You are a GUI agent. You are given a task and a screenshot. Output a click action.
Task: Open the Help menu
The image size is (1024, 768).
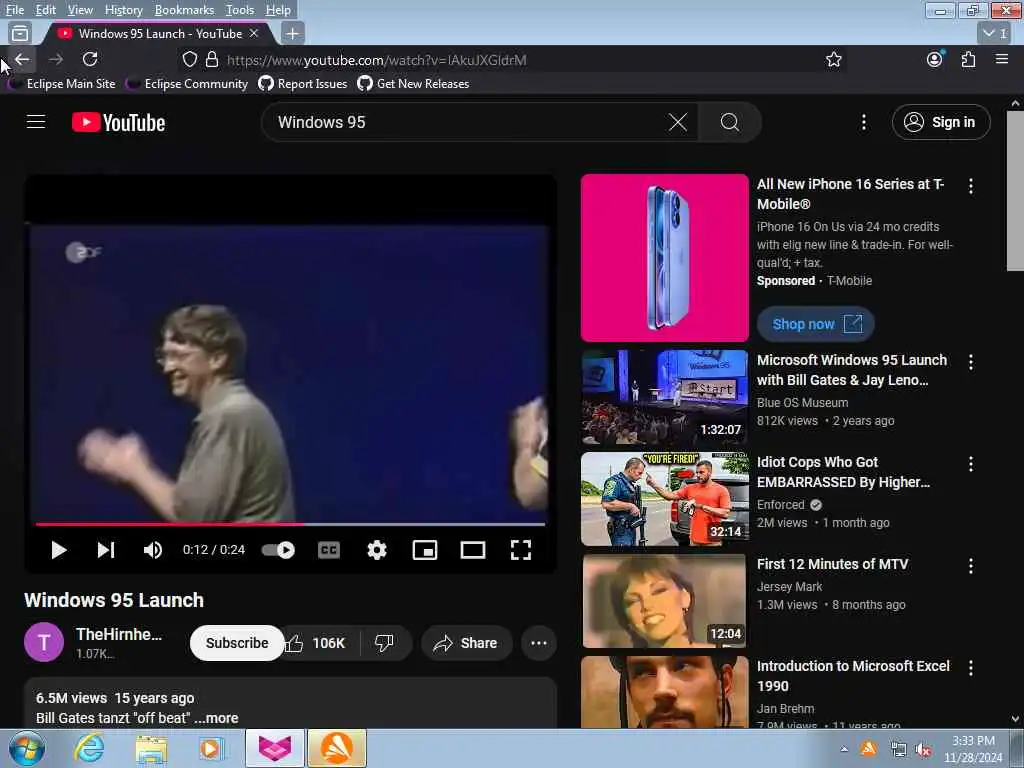pos(278,10)
